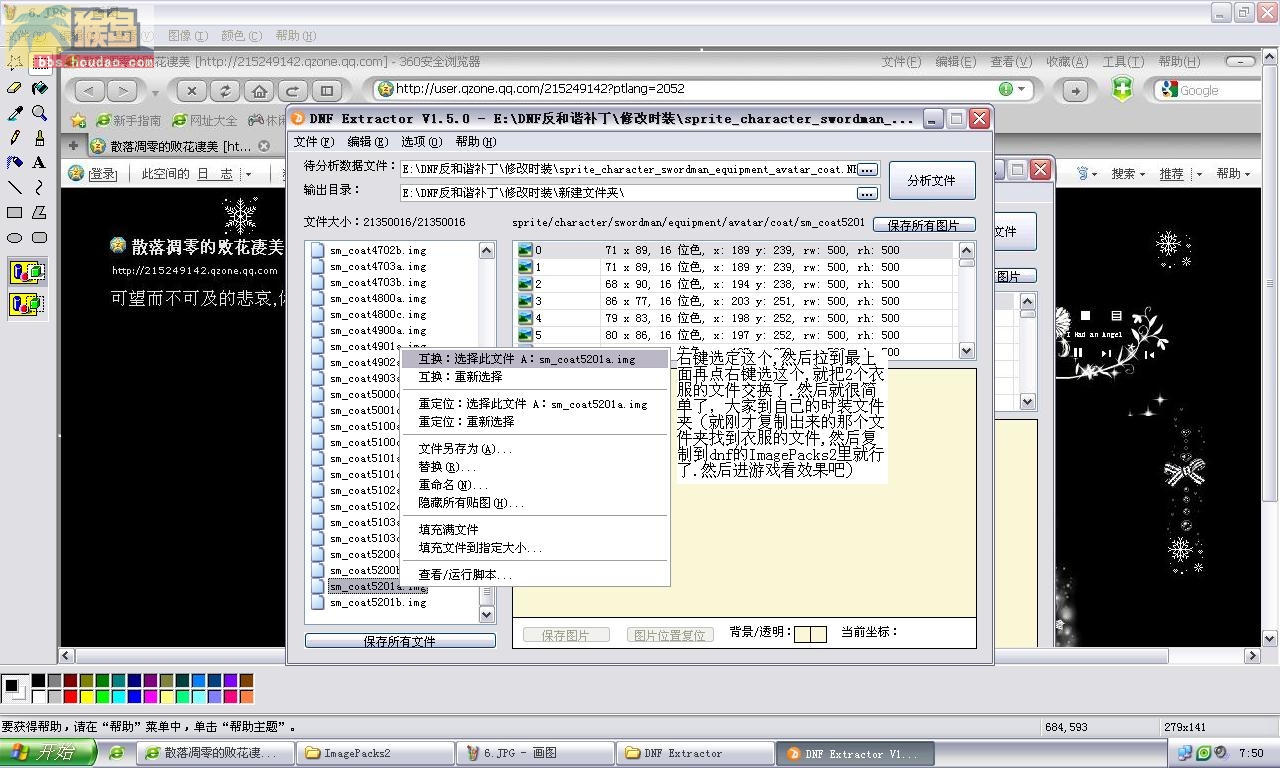Viewport: 1280px width, 768px height.
Task: Launch the IE quick launch icon
Action: (117, 753)
